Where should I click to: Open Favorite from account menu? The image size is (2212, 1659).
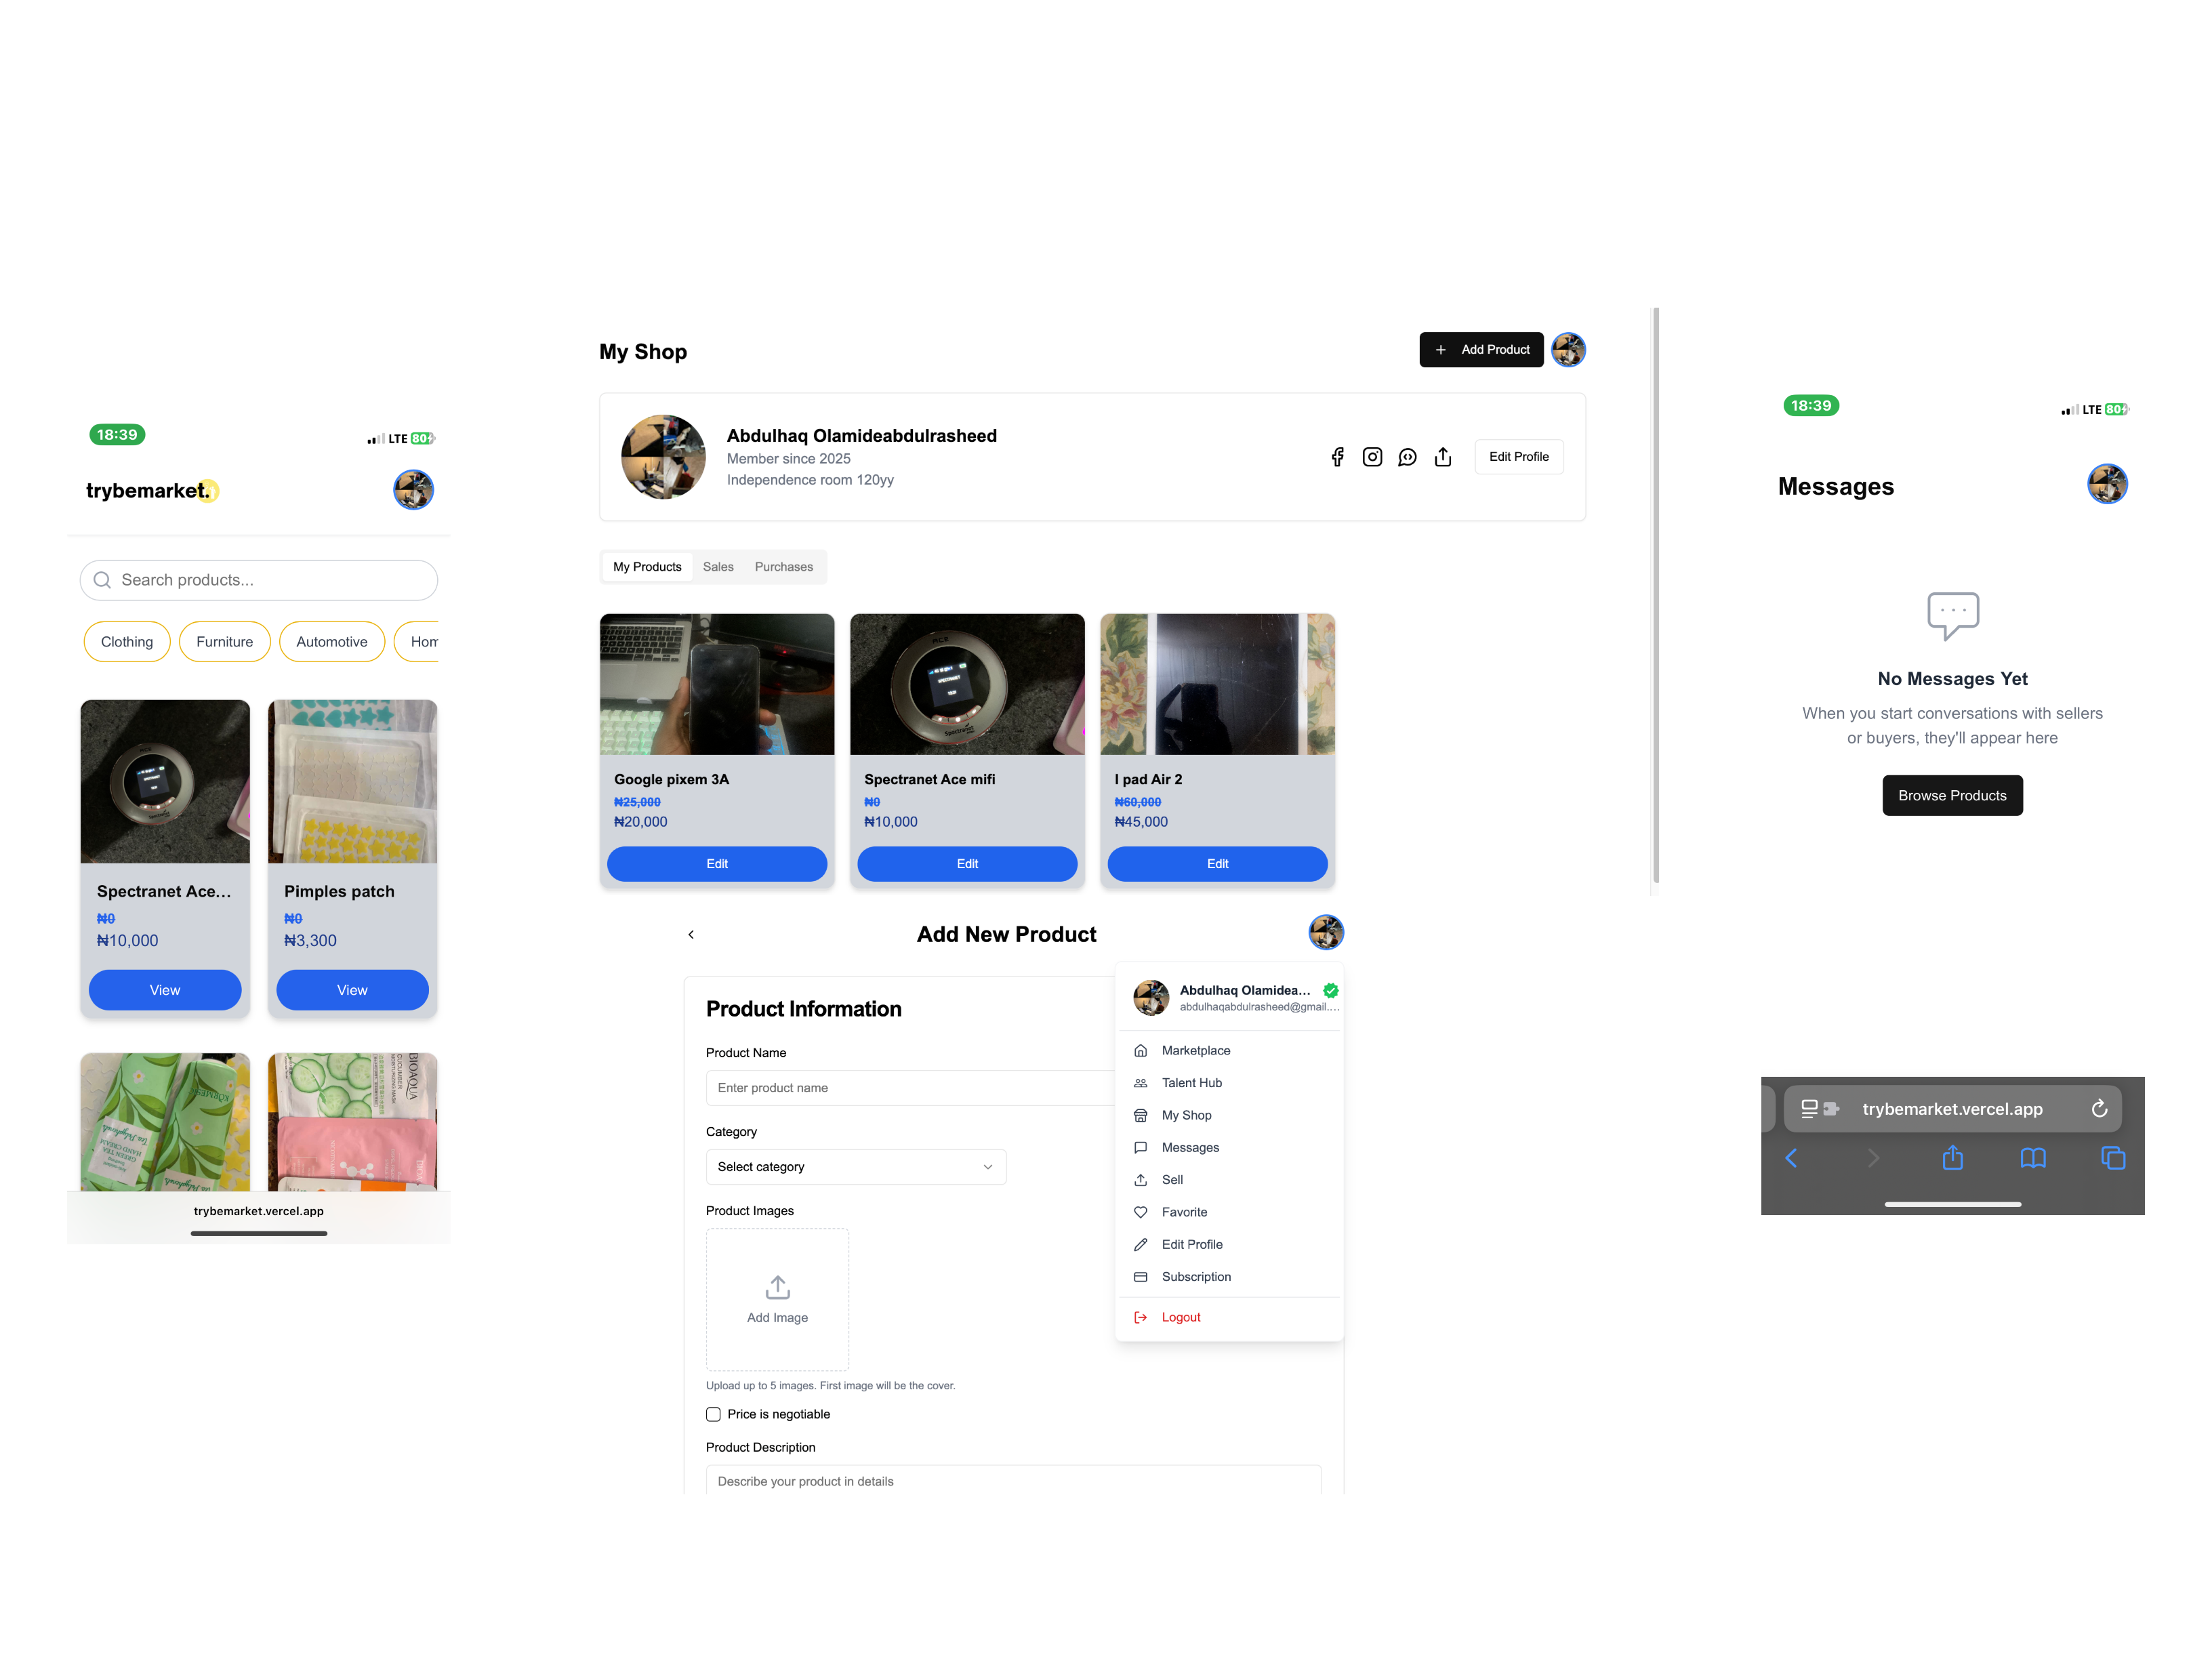point(1229,1212)
